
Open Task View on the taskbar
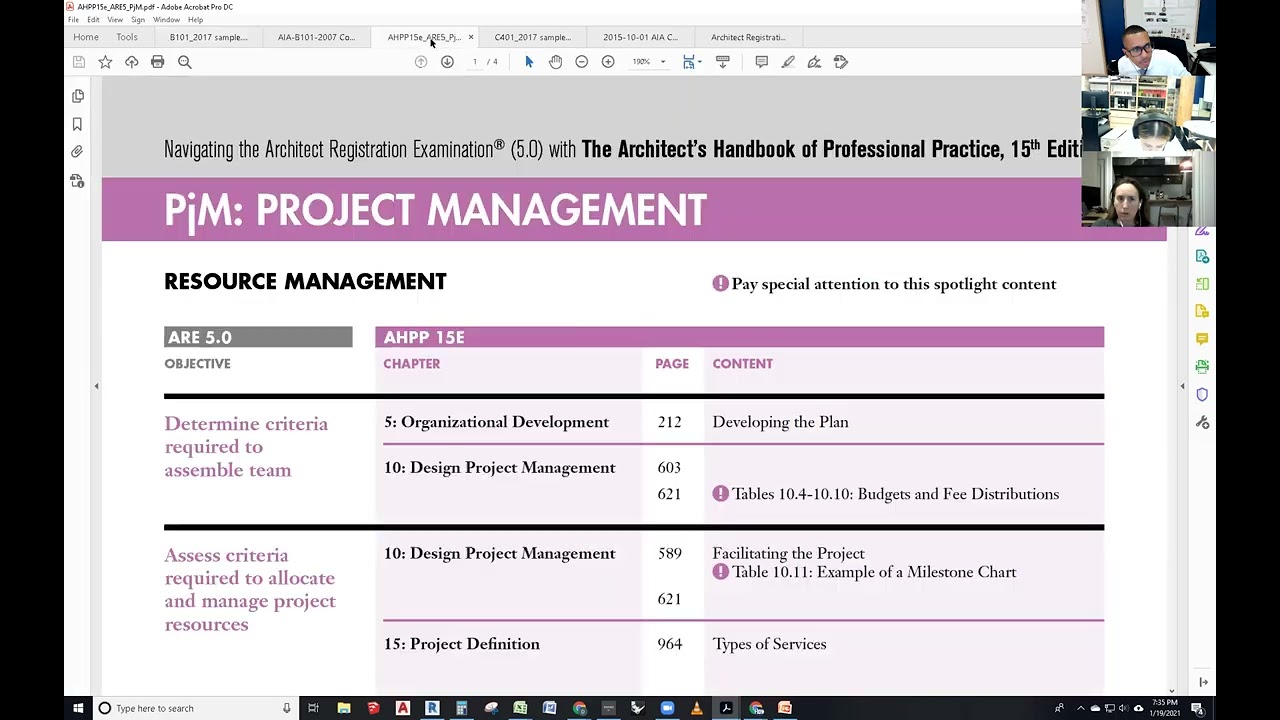(x=313, y=708)
